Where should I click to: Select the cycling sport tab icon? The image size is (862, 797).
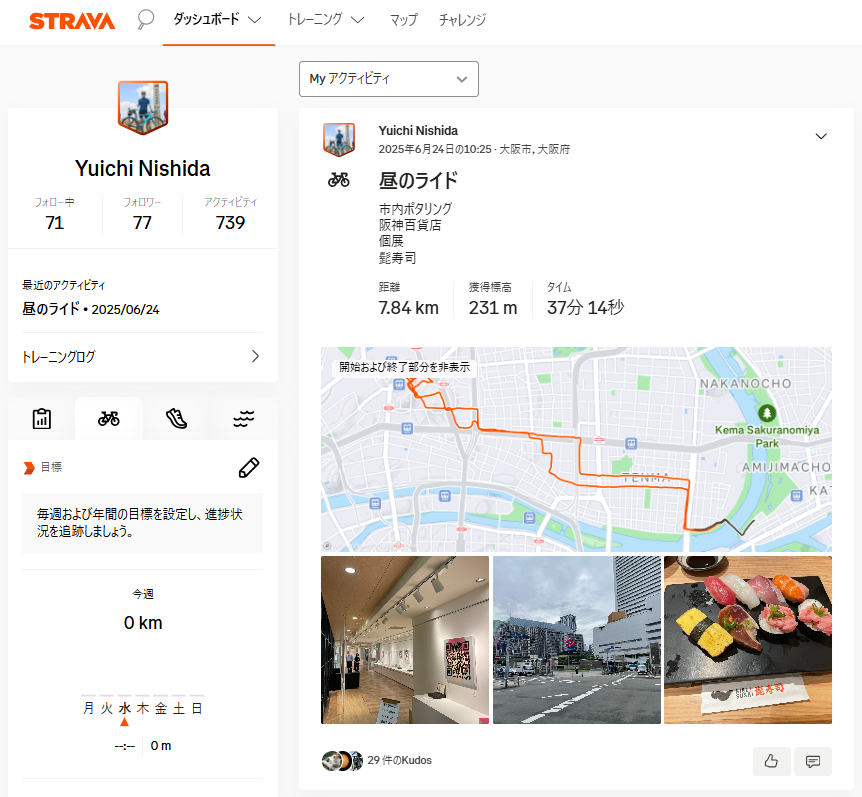click(x=109, y=418)
